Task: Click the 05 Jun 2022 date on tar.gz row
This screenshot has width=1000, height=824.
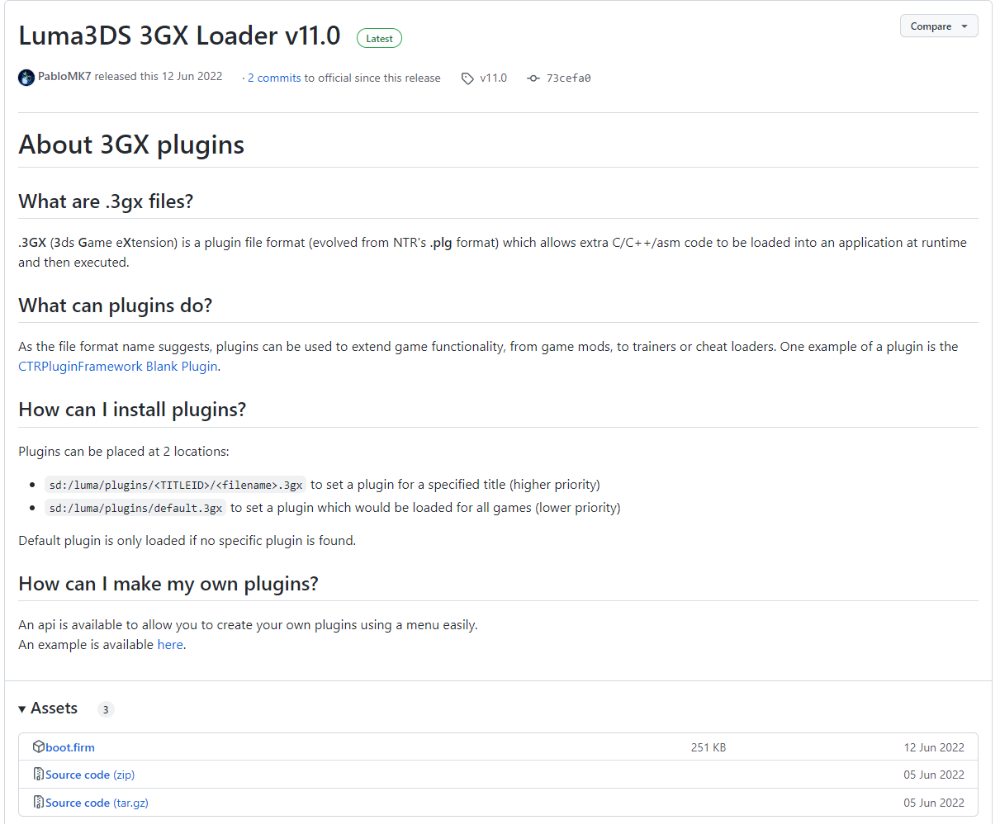Action: pos(934,803)
